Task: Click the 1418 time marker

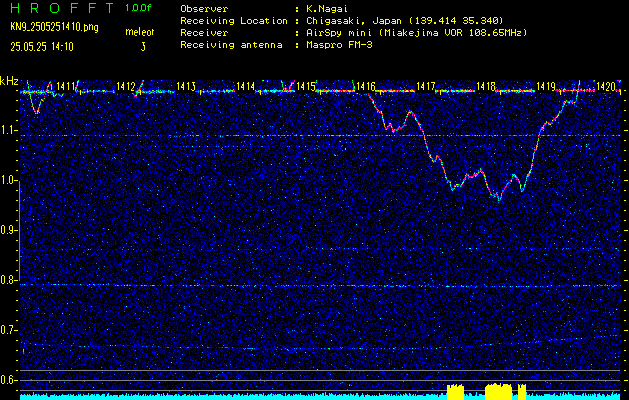Action: [485, 86]
